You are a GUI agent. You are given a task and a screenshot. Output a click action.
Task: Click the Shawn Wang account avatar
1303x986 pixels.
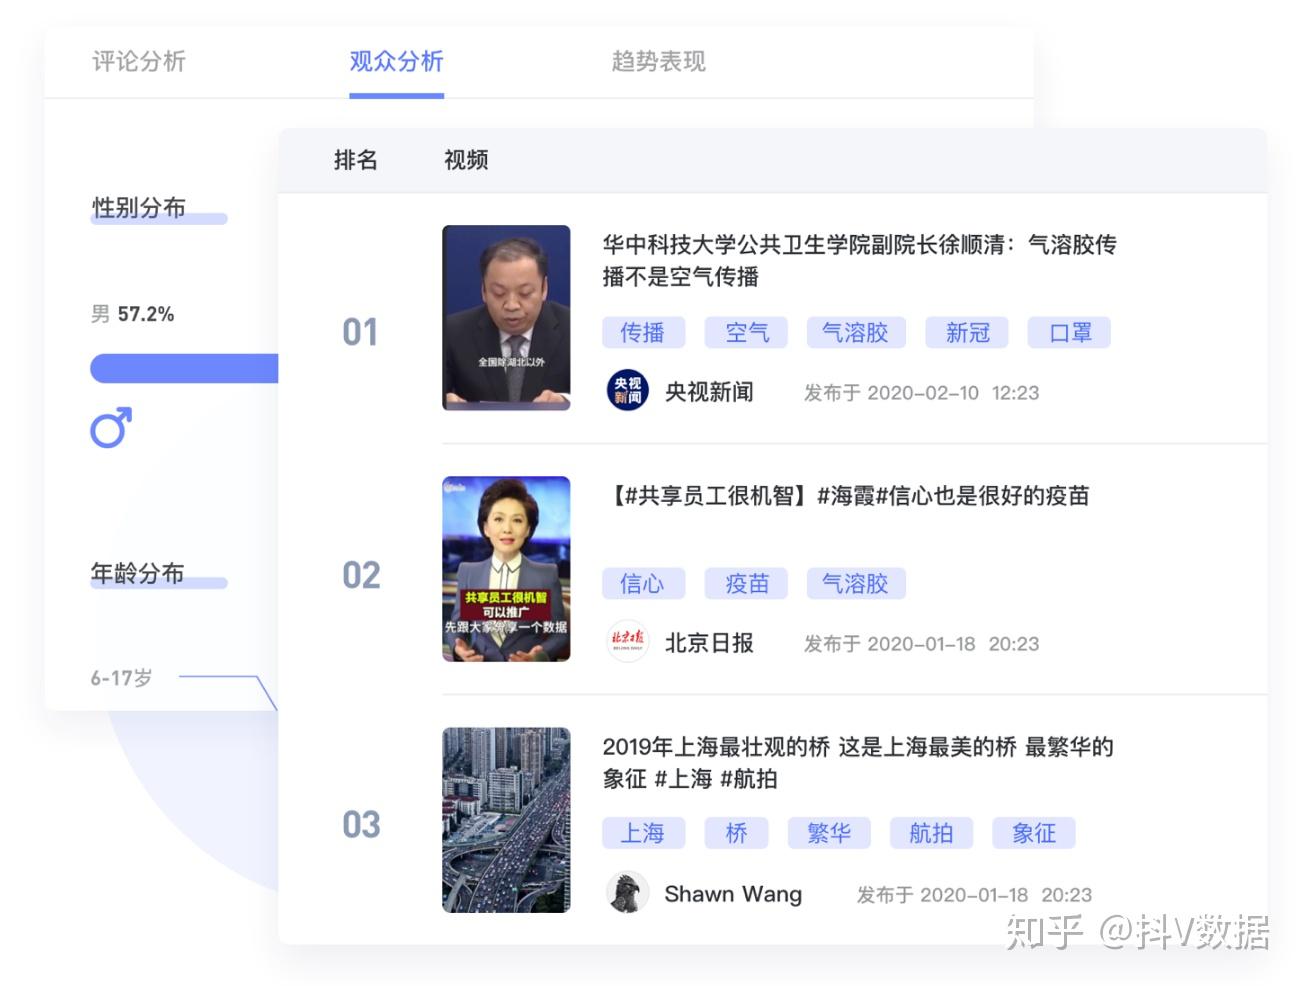pos(628,892)
